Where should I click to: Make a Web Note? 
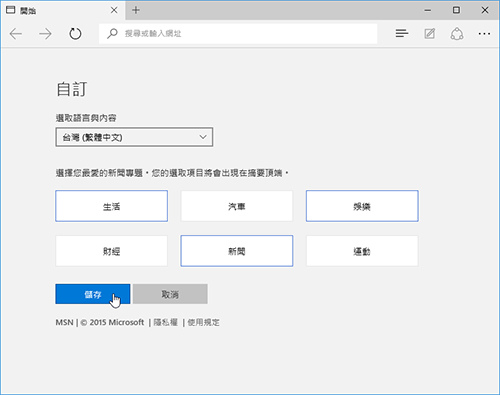(x=430, y=33)
